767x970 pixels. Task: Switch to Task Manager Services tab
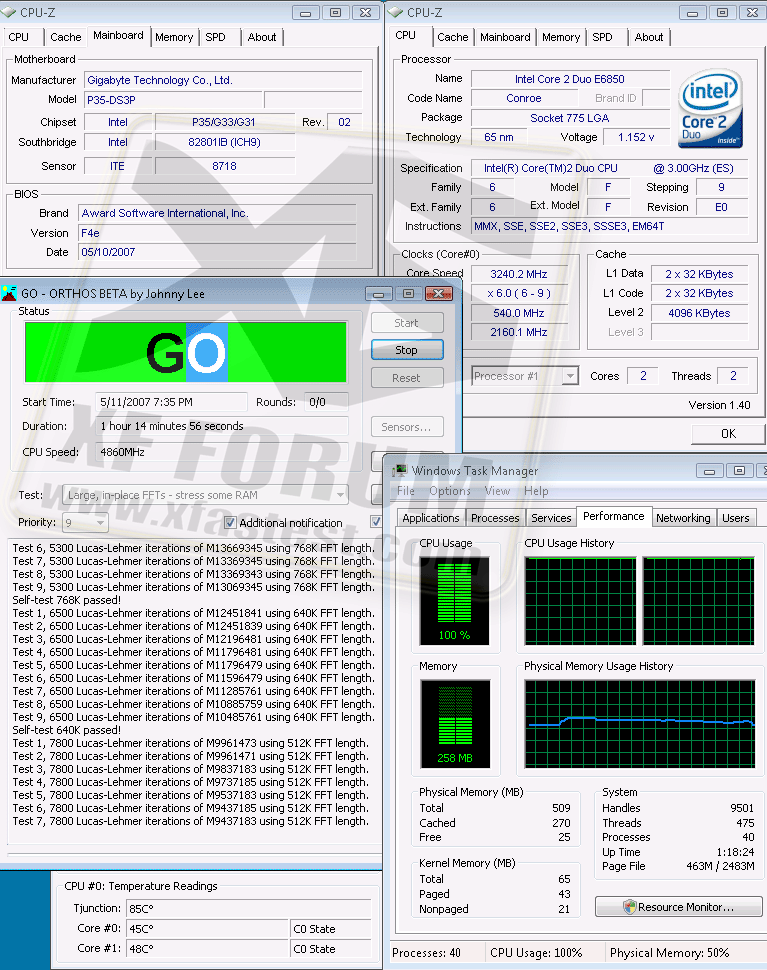pos(551,518)
